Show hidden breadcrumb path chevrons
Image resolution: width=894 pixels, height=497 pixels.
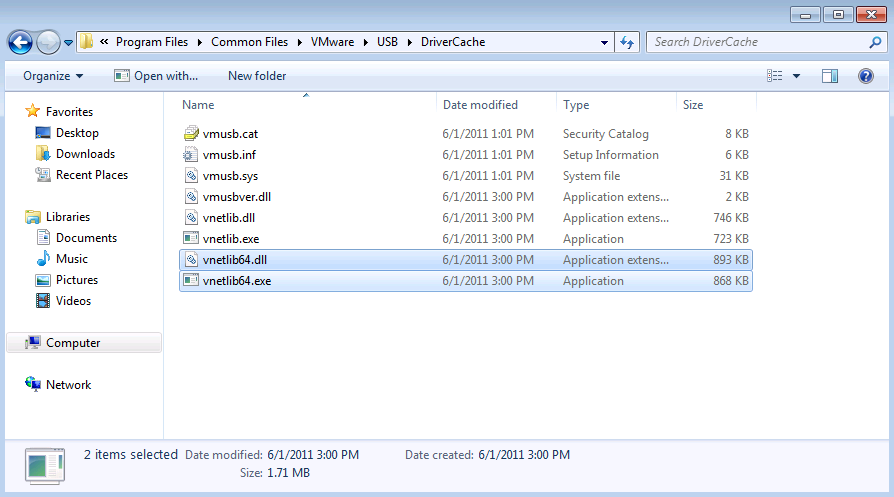click(x=104, y=42)
